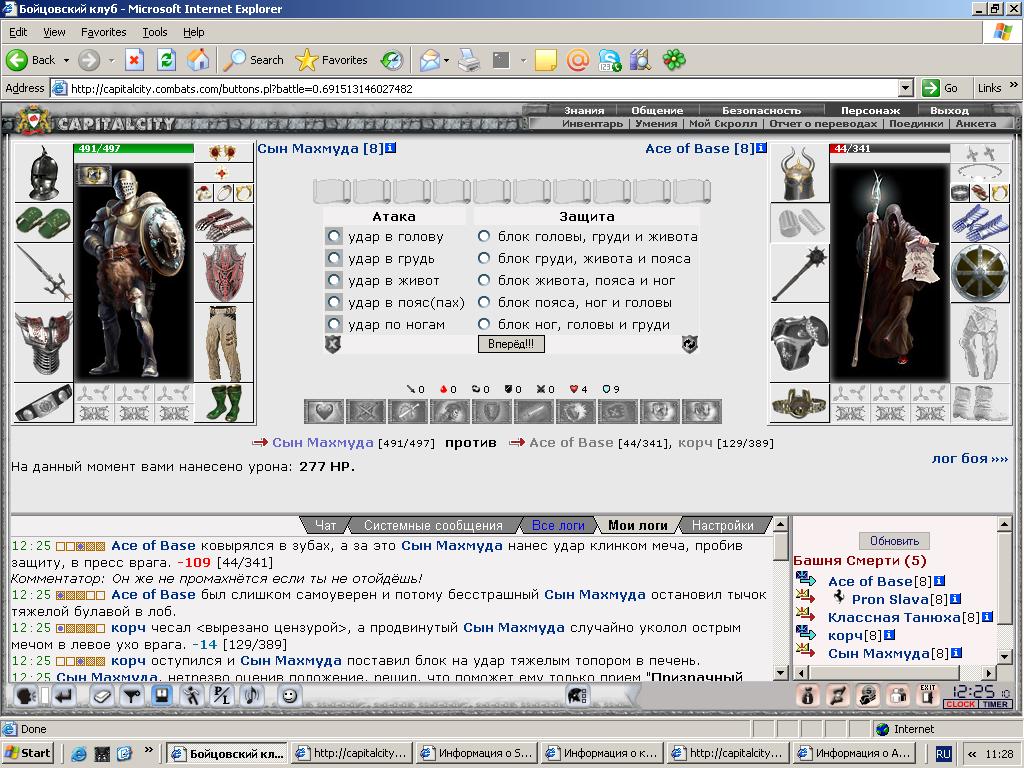
Task: Open info icon next to Сын Махмуда [8] header
Action: coord(391,148)
